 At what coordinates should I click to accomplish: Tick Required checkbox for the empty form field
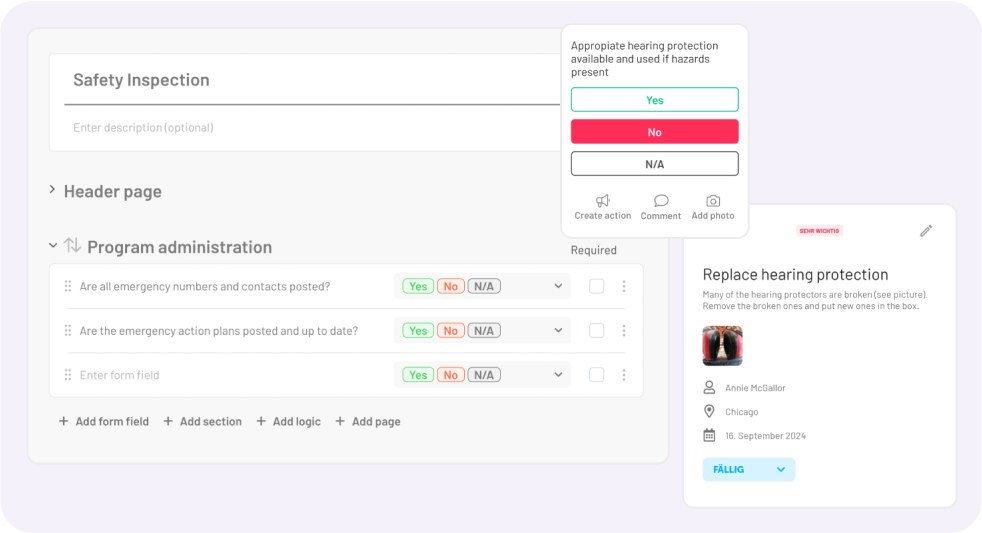596,375
